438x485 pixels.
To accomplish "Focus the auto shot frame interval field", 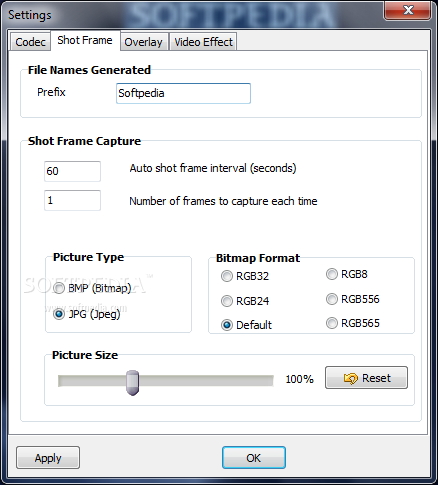I will coord(72,171).
